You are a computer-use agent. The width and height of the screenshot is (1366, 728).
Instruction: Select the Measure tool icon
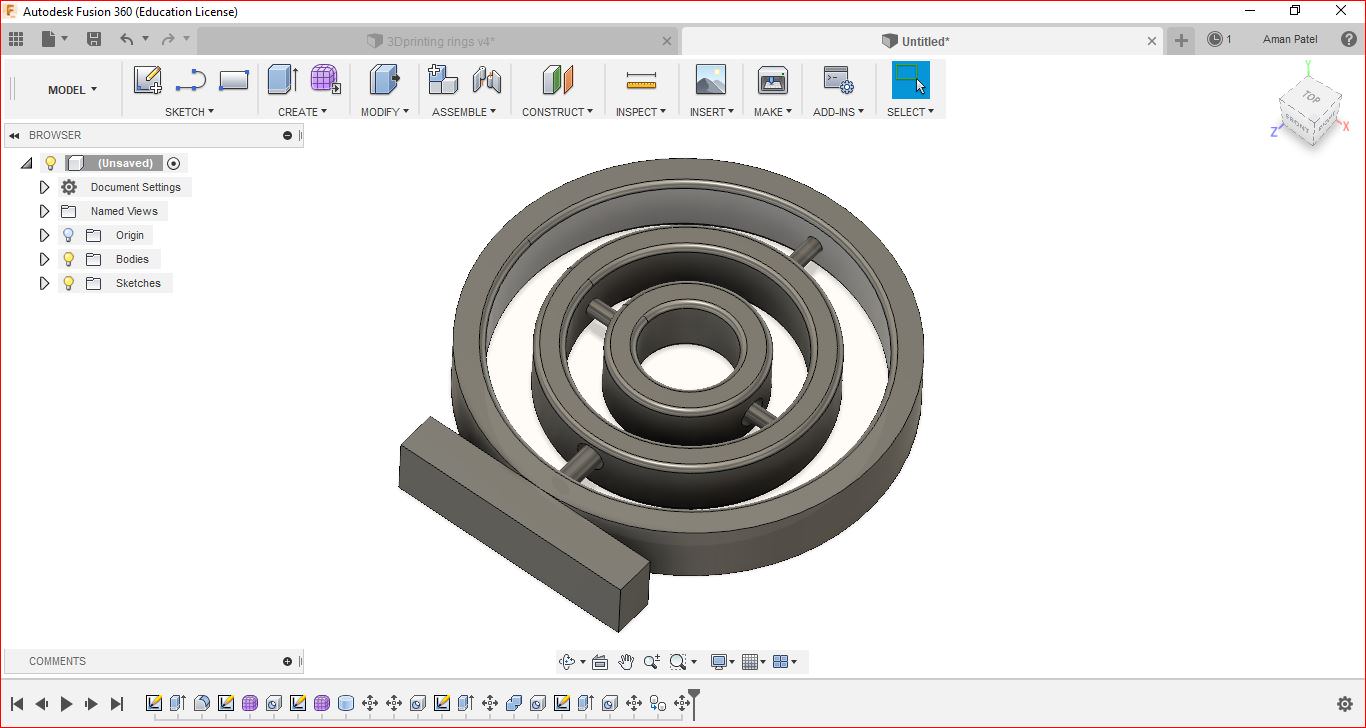pos(640,80)
